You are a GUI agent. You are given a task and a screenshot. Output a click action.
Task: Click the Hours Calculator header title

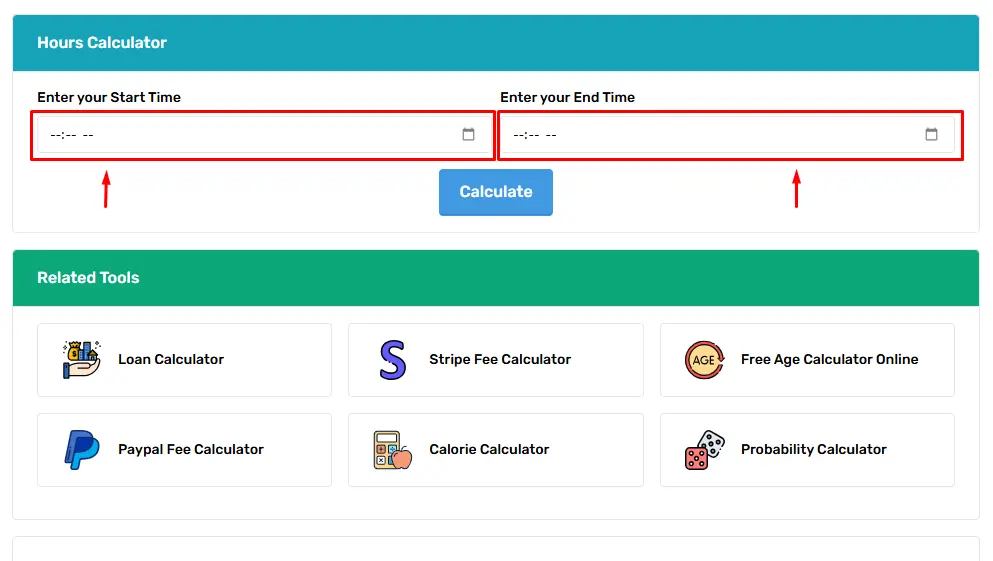102,42
